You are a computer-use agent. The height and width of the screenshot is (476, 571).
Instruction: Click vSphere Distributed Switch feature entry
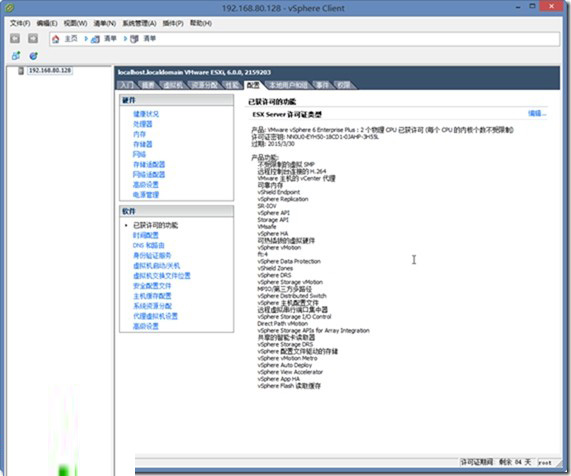[292, 296]
